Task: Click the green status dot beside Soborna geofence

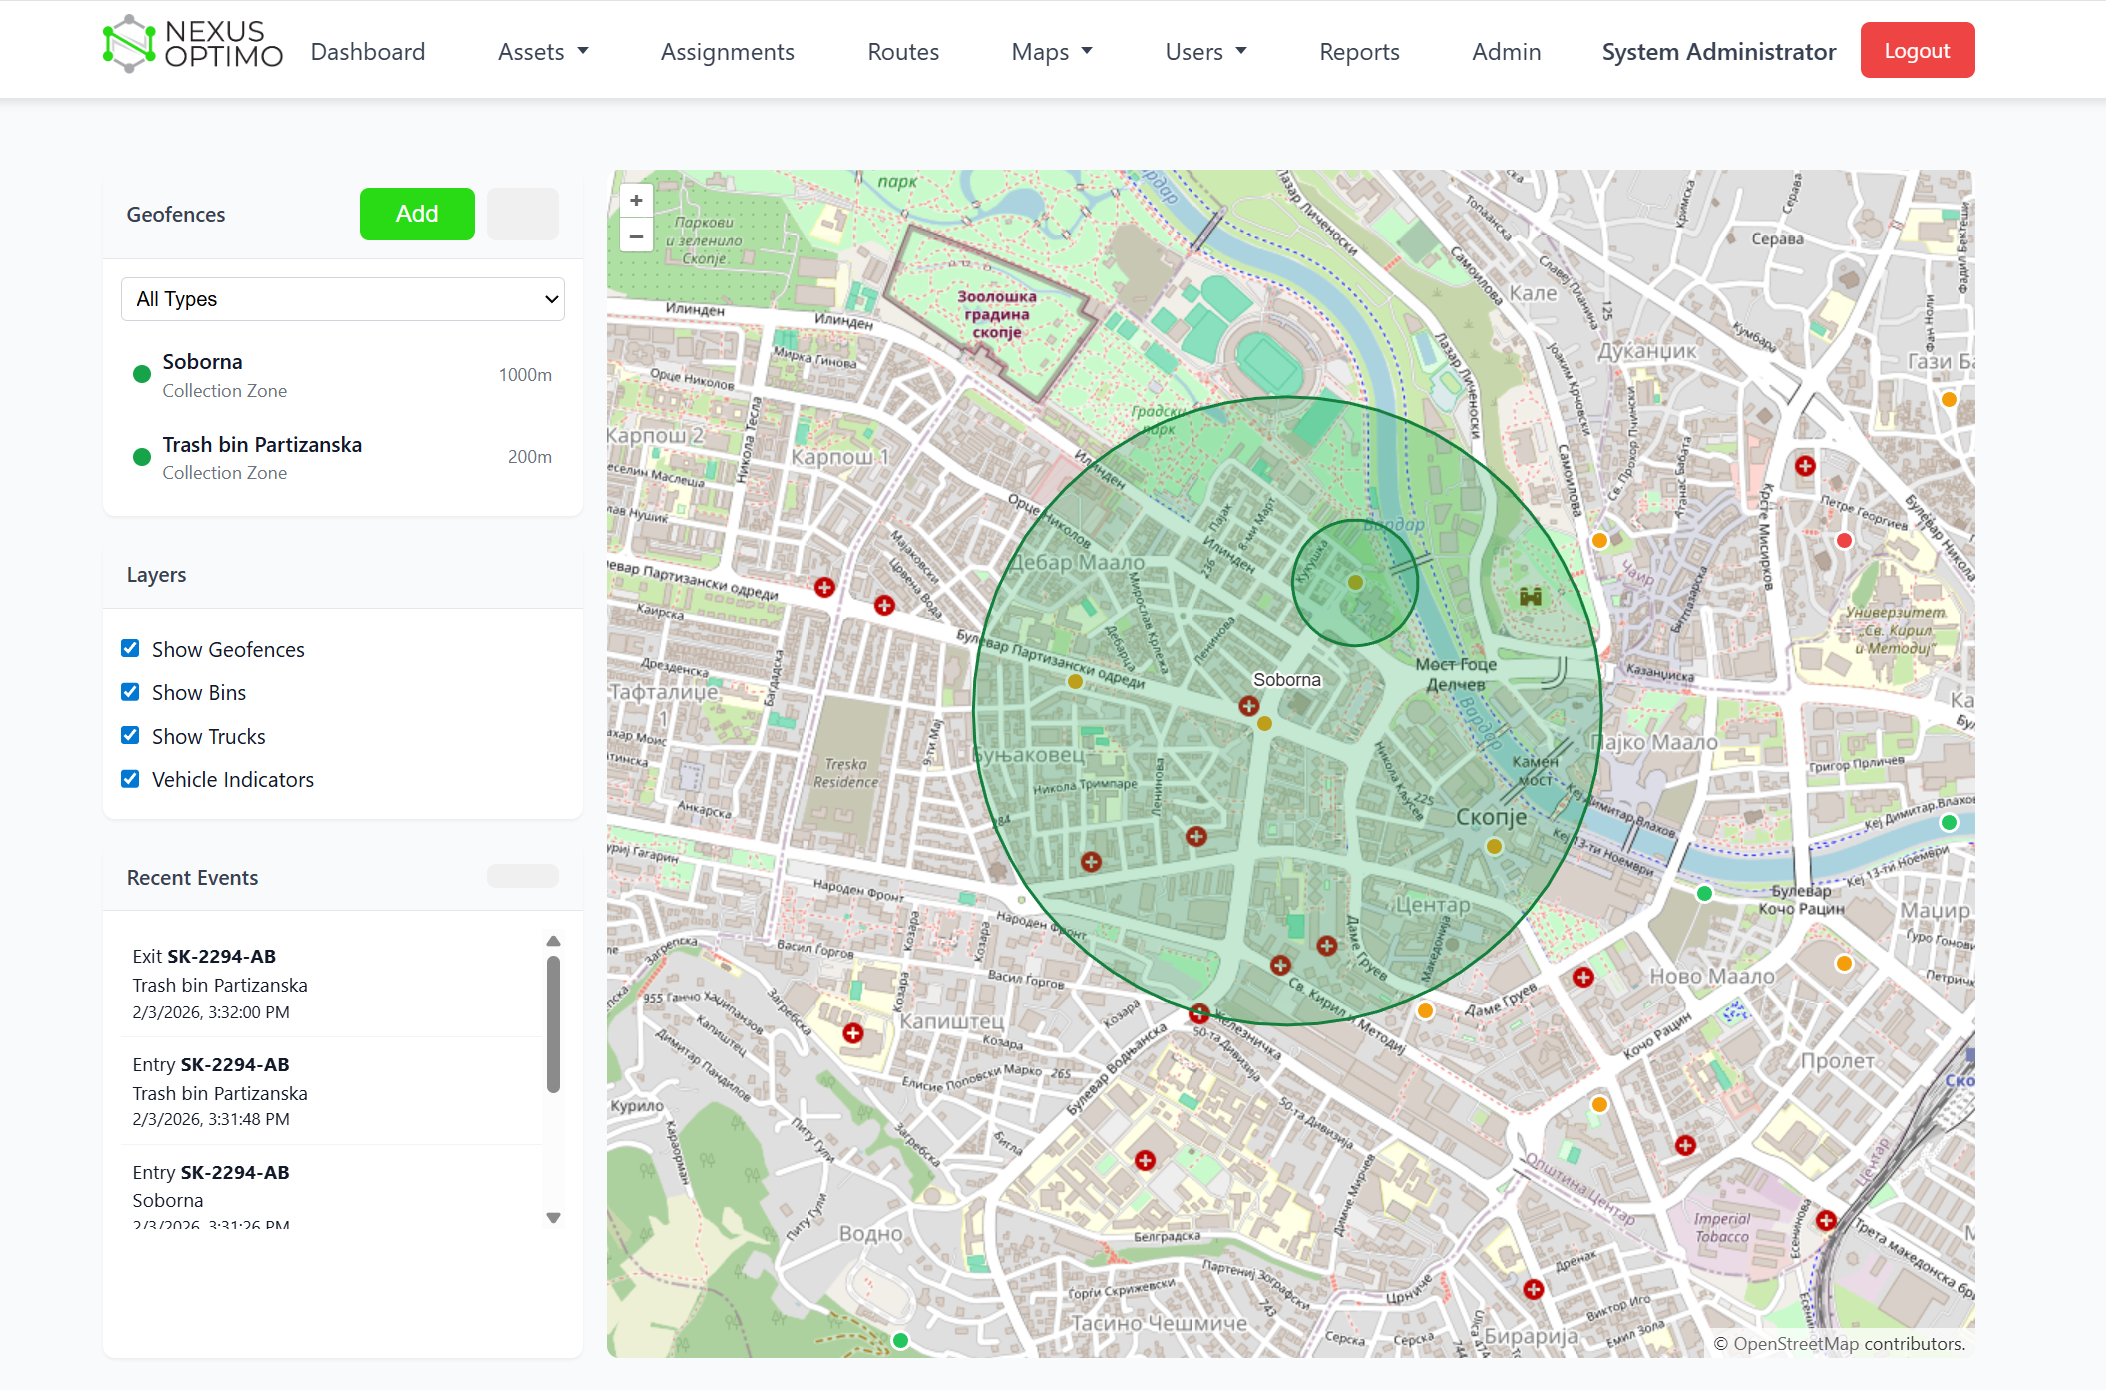Action: click(141, 374)
